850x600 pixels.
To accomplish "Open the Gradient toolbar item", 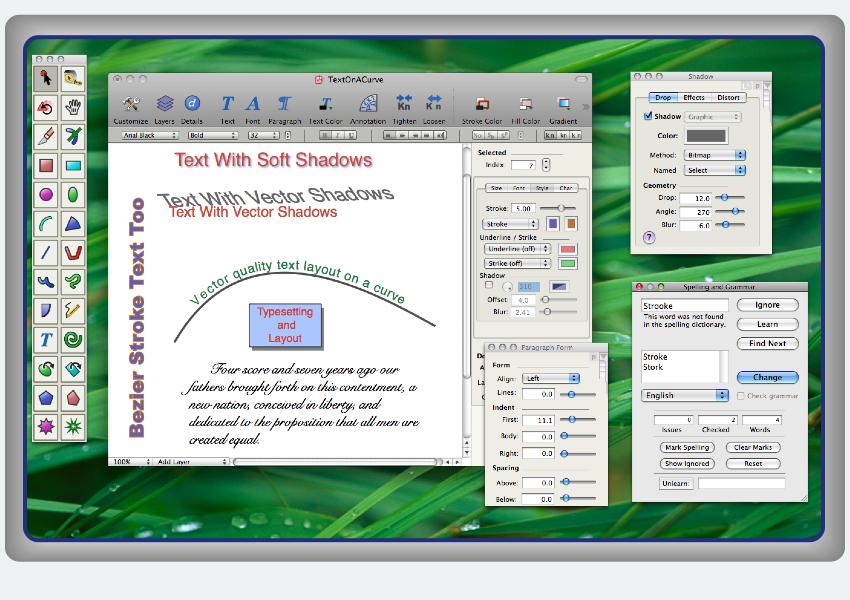I will [563, 109].
